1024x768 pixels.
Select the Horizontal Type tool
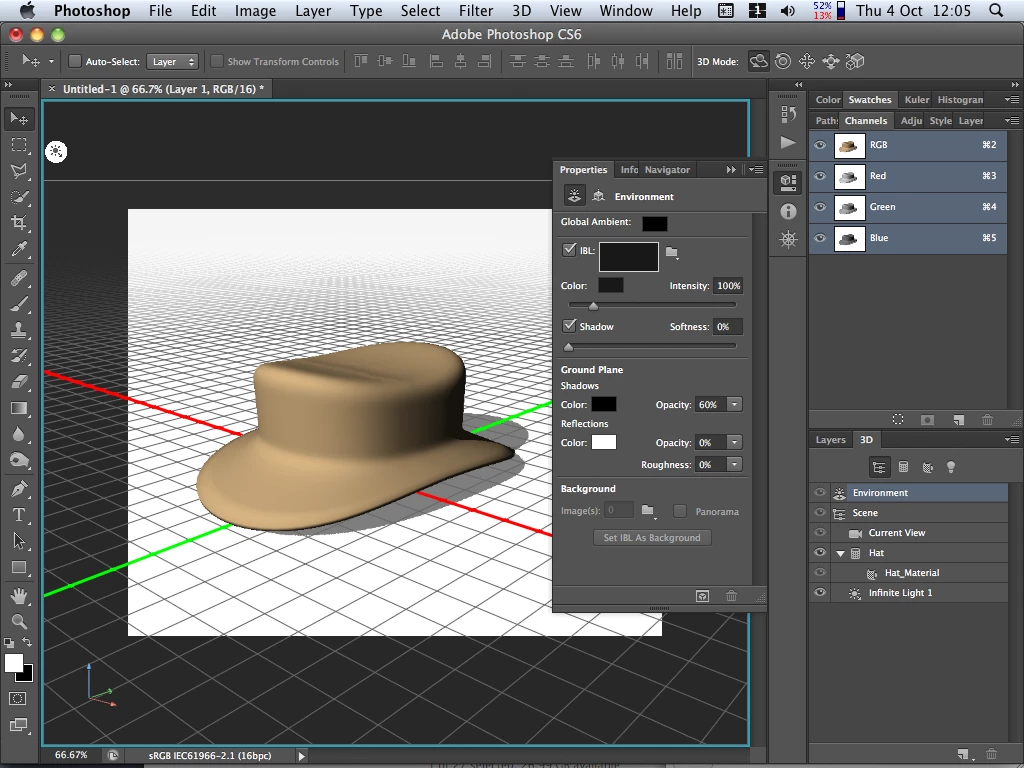[19, 515]
